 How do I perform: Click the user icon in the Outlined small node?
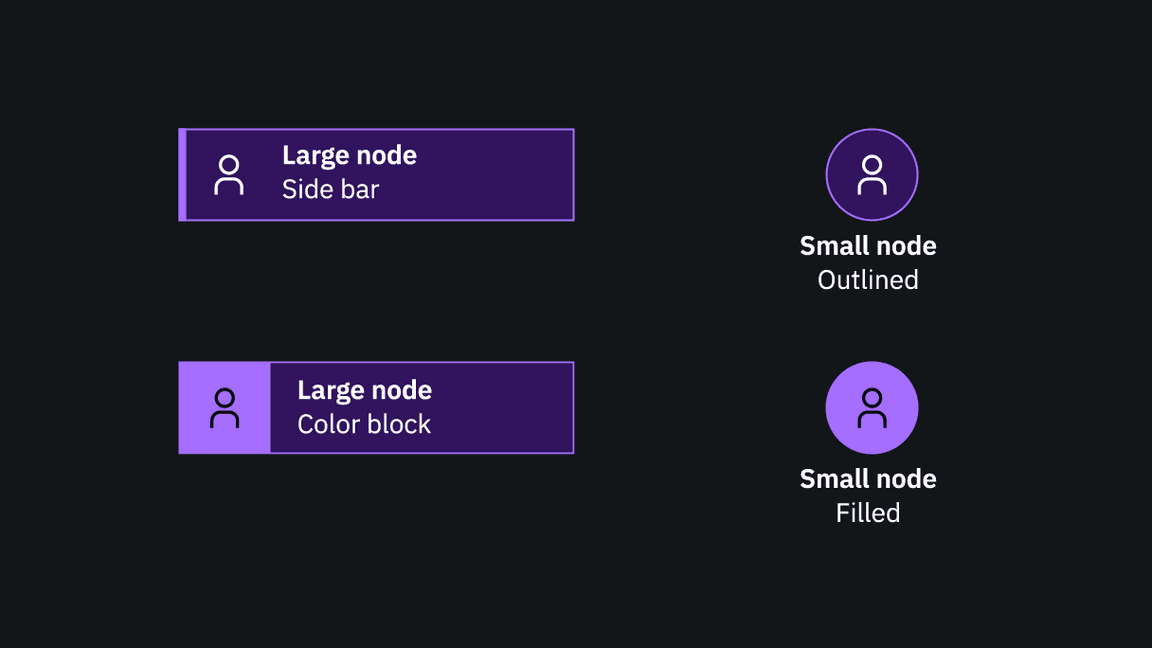coord(871,174)
